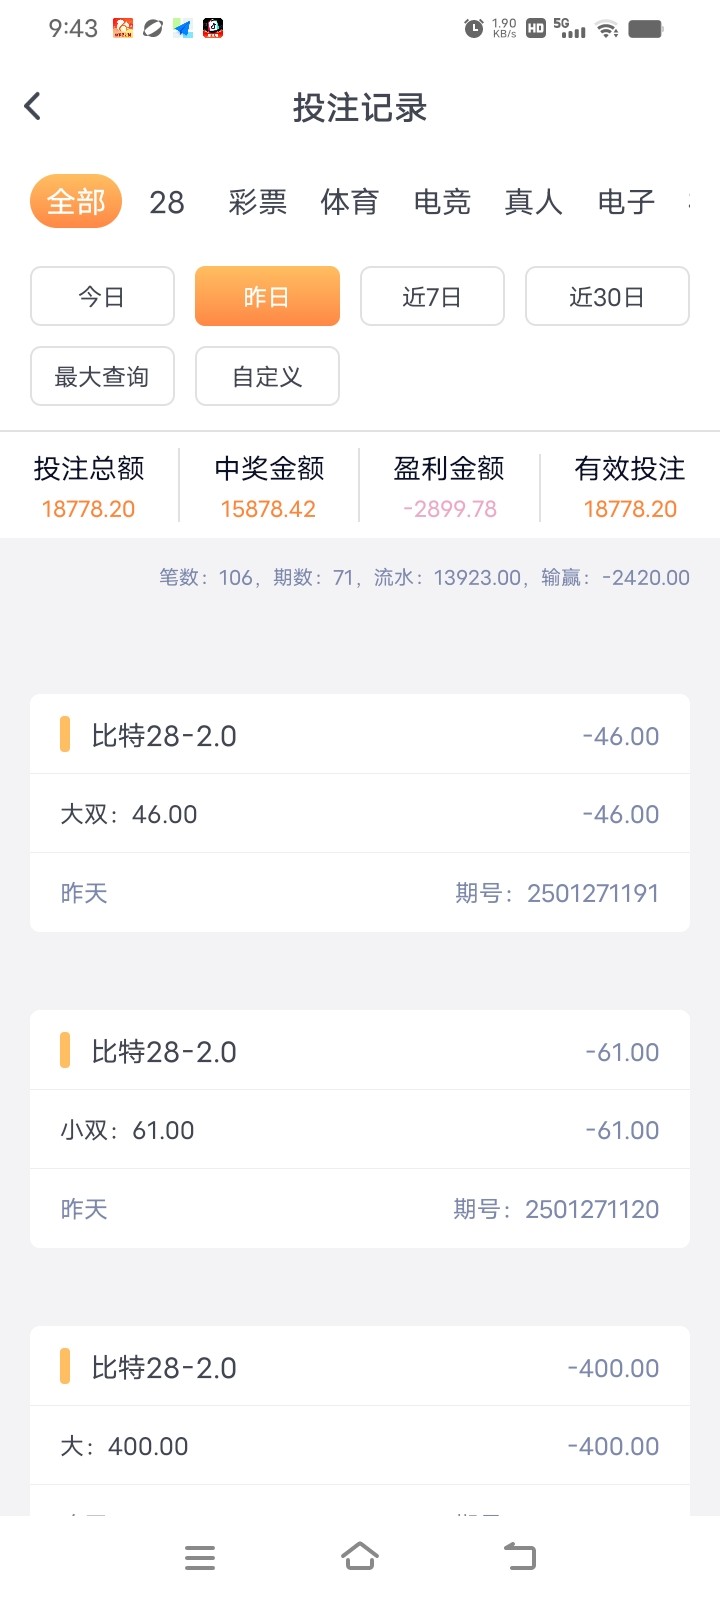Select the 全部 category tab
Viewport: 720px width, 1600px height.
point(76,202)
